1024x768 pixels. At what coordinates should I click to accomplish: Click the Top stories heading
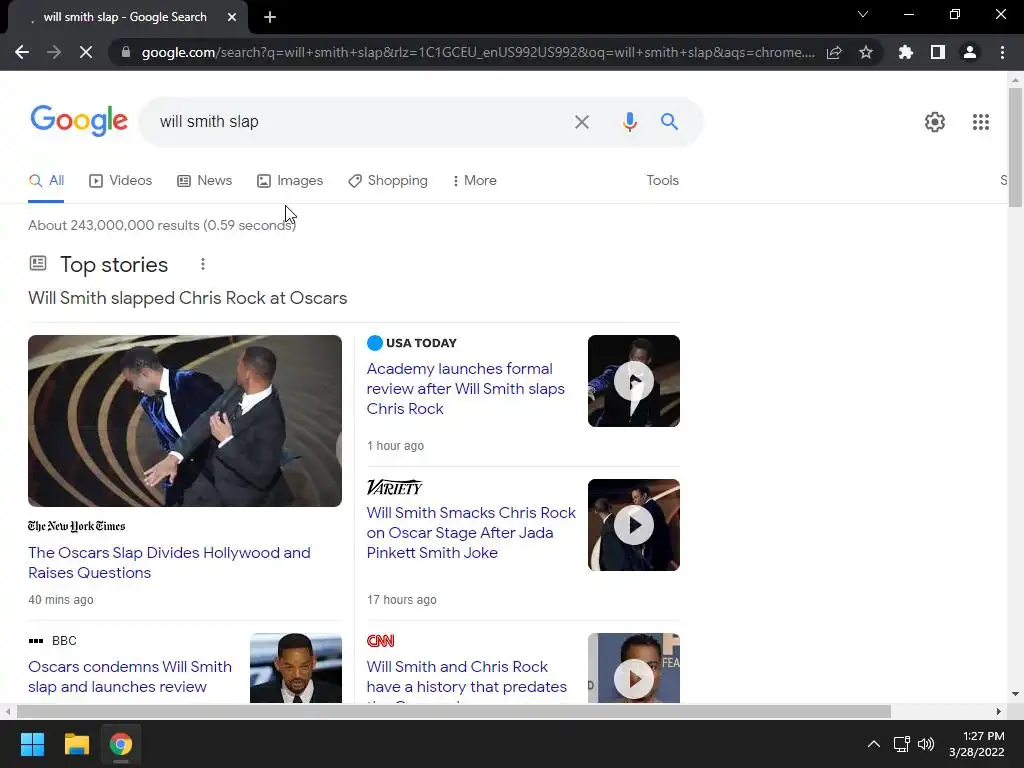click(x=114, y=264)
